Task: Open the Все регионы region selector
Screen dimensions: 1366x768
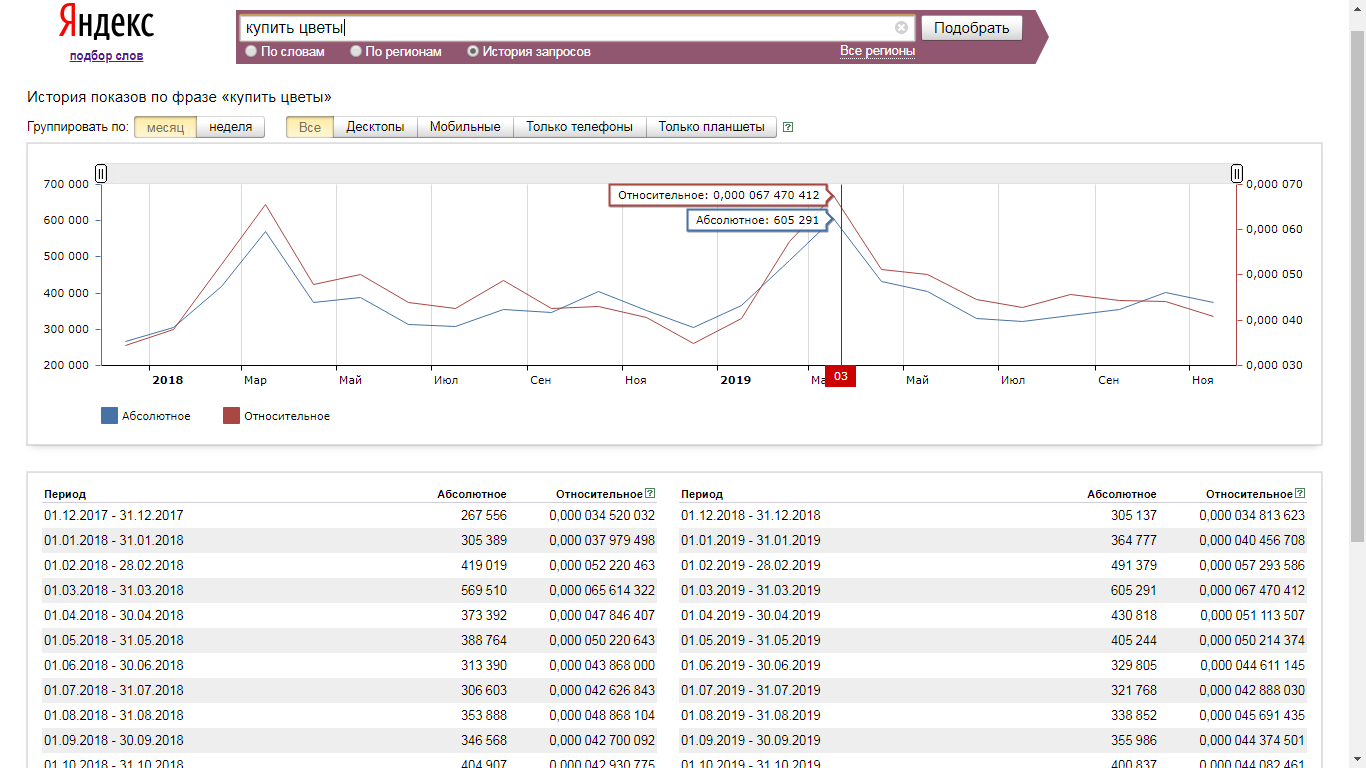Action: tap(877, 51)
